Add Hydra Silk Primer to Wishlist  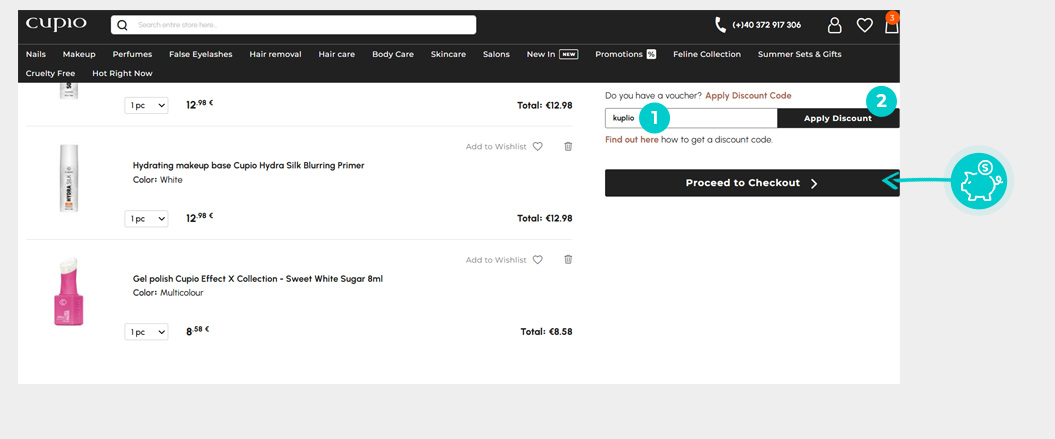click(503, 147)
